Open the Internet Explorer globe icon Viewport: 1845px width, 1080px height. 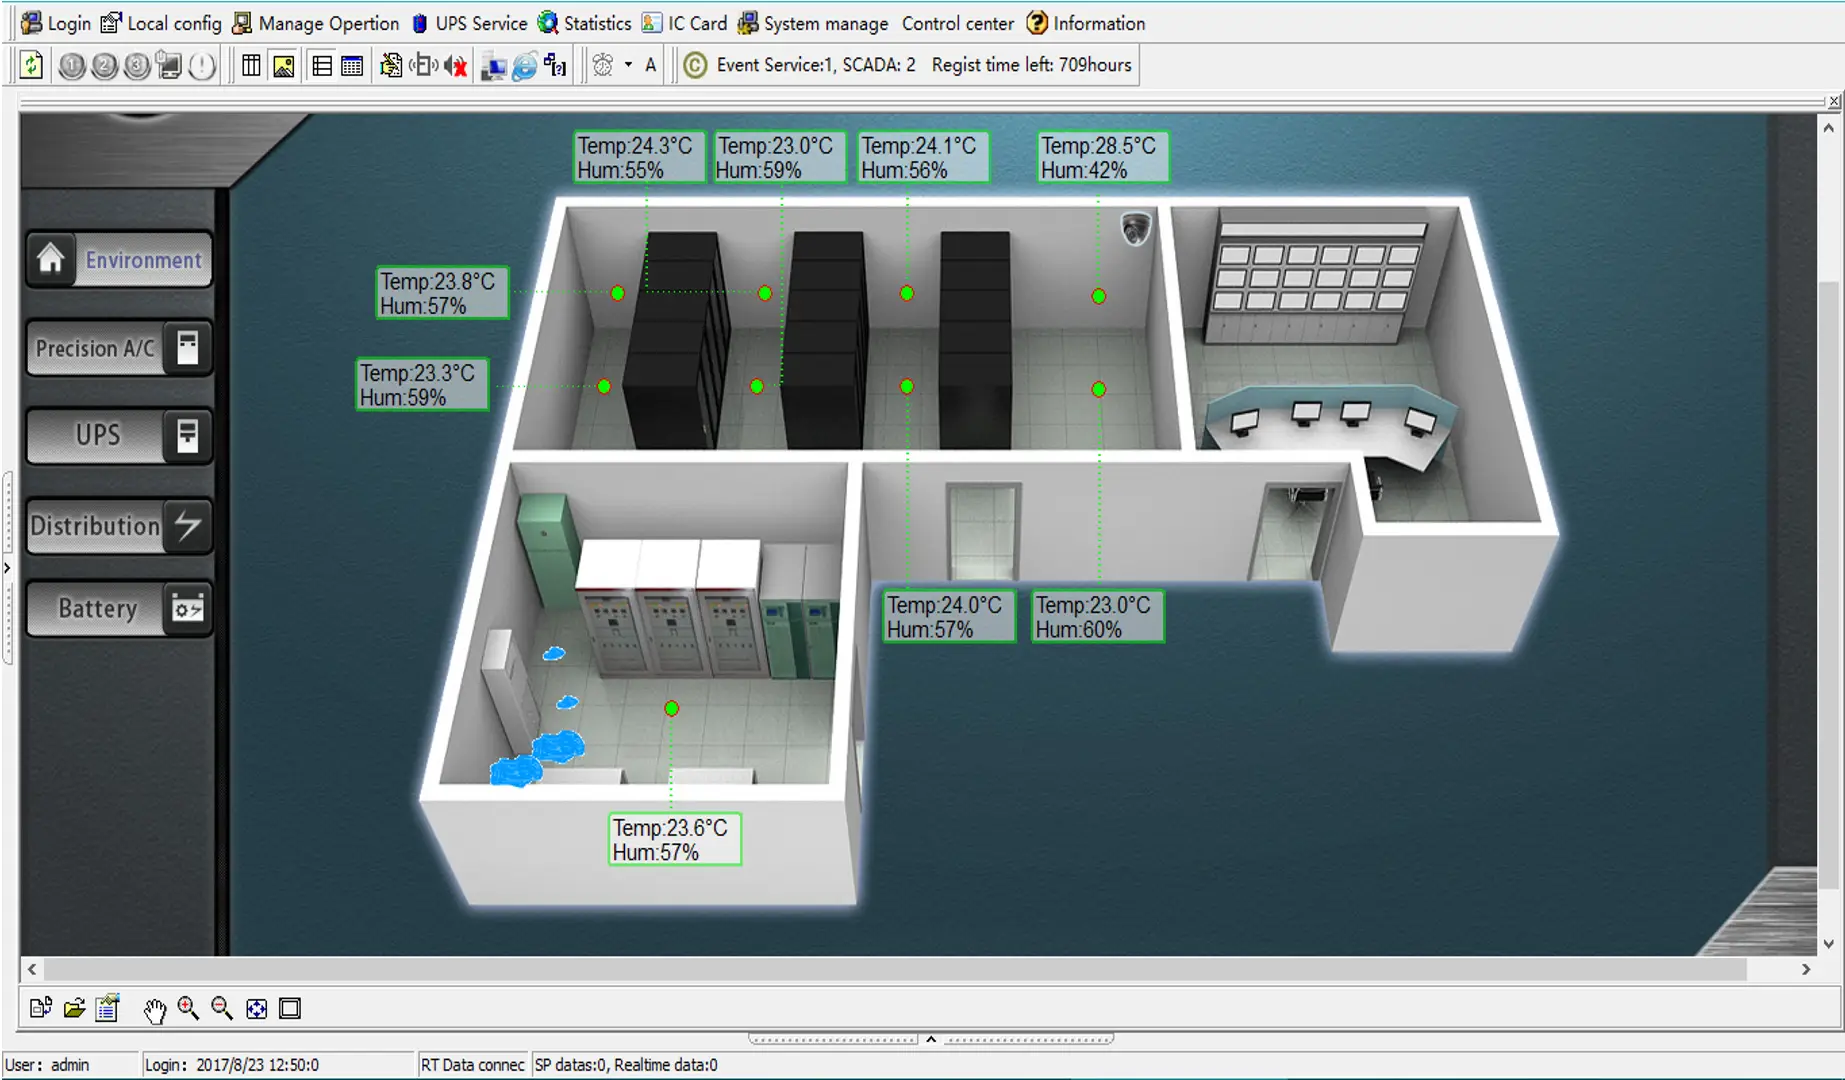tap(524, 66)
